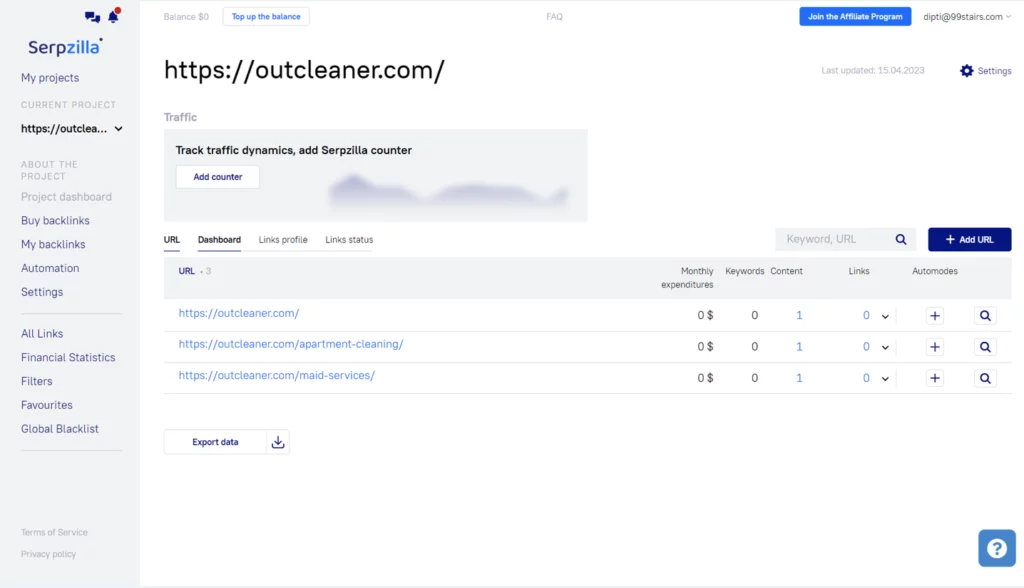Click the Keywords column header
The width and height of the screenshot is (1024, 588).
pyautogui.click(x=744, y=271)
